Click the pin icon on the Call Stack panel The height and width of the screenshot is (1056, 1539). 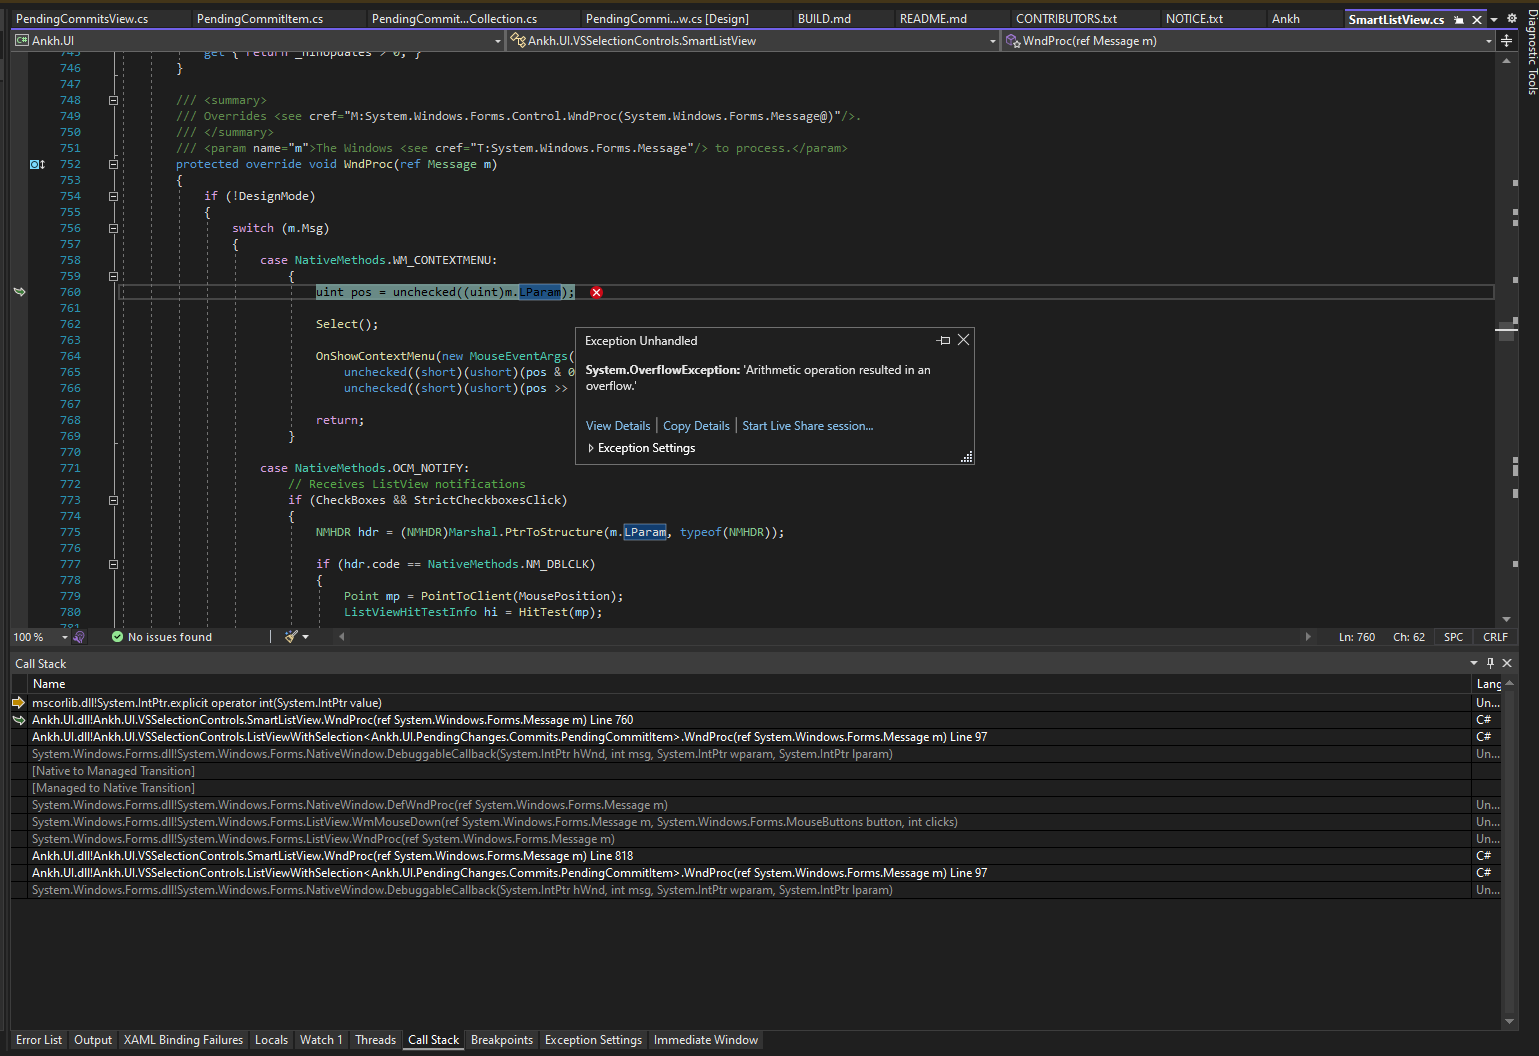1489,662
